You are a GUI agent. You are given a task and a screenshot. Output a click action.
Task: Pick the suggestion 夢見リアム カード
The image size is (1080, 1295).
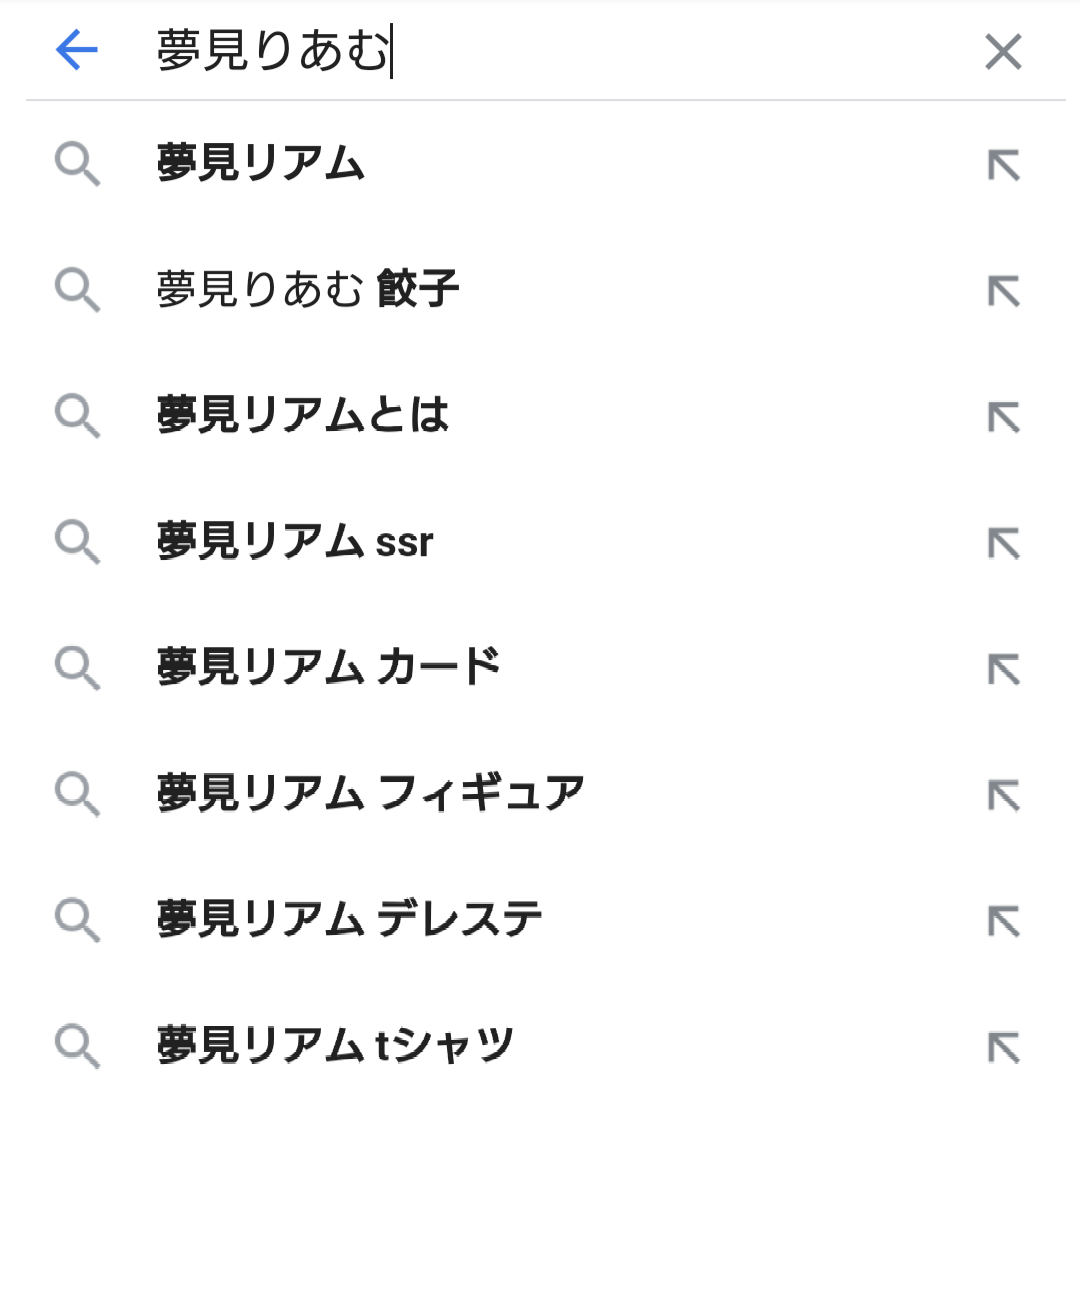[x=329, y=668]
